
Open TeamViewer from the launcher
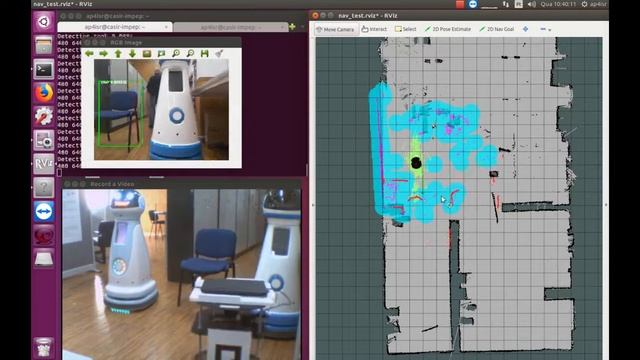coord(44,211)
